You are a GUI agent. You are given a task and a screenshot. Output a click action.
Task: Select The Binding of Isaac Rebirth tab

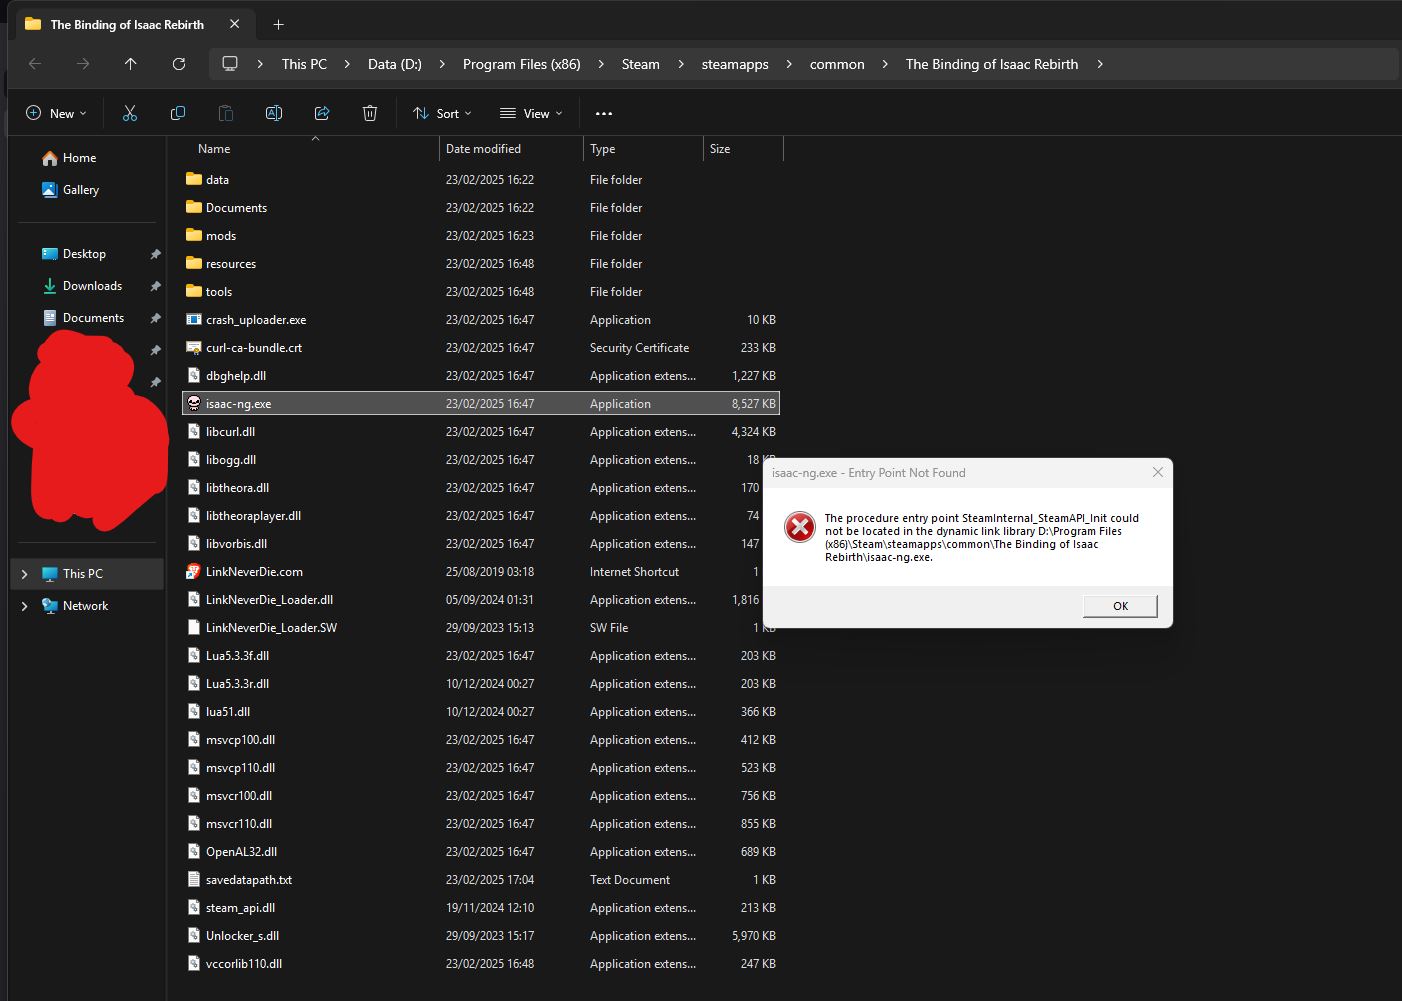point(127,24)
